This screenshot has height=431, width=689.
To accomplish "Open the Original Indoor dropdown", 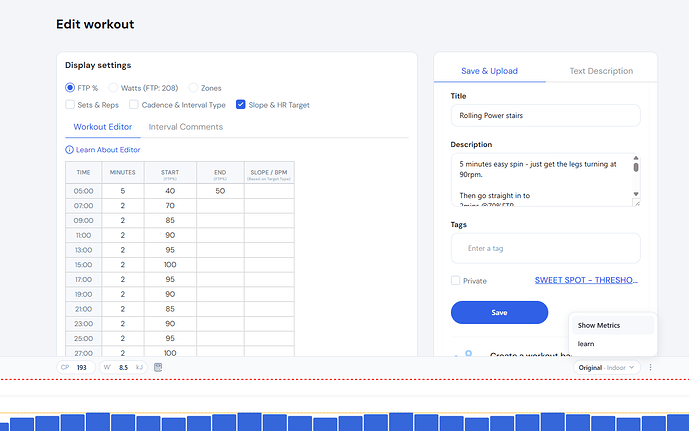I will pos(608,368).
